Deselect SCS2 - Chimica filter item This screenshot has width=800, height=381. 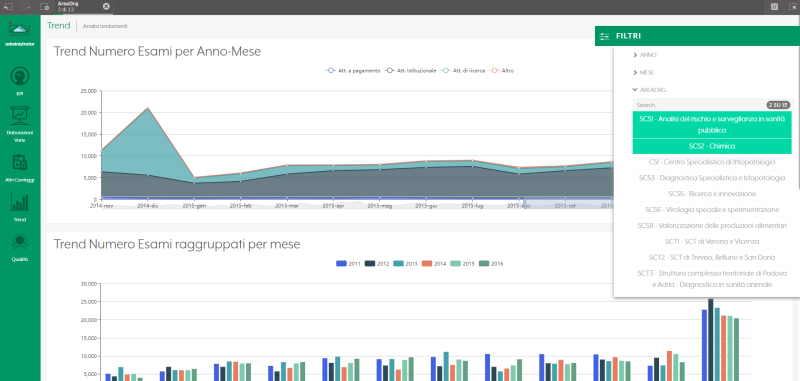click(x=712, y=146)
